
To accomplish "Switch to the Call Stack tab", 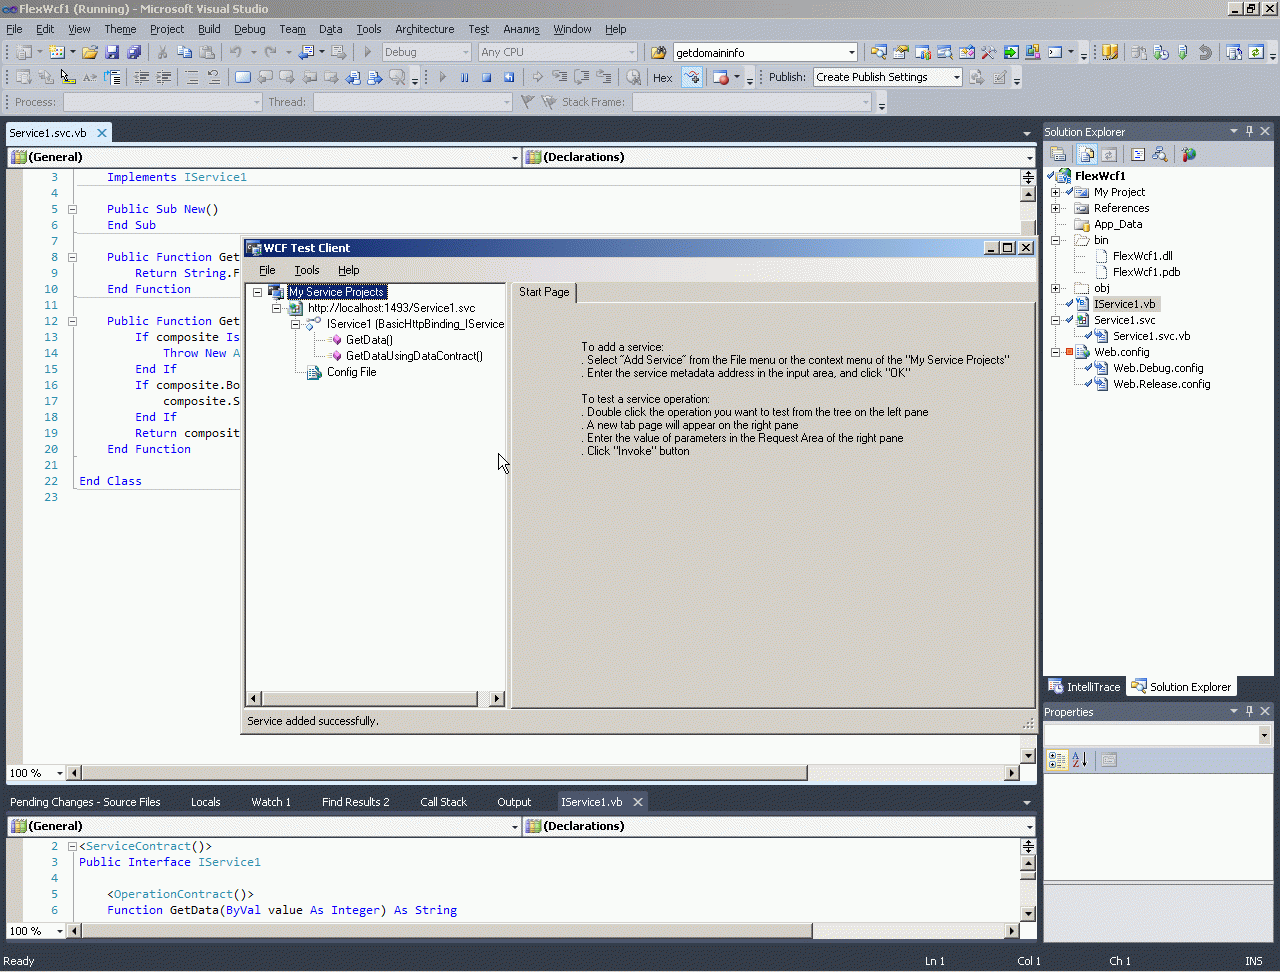I will click(x=443, y=802).
